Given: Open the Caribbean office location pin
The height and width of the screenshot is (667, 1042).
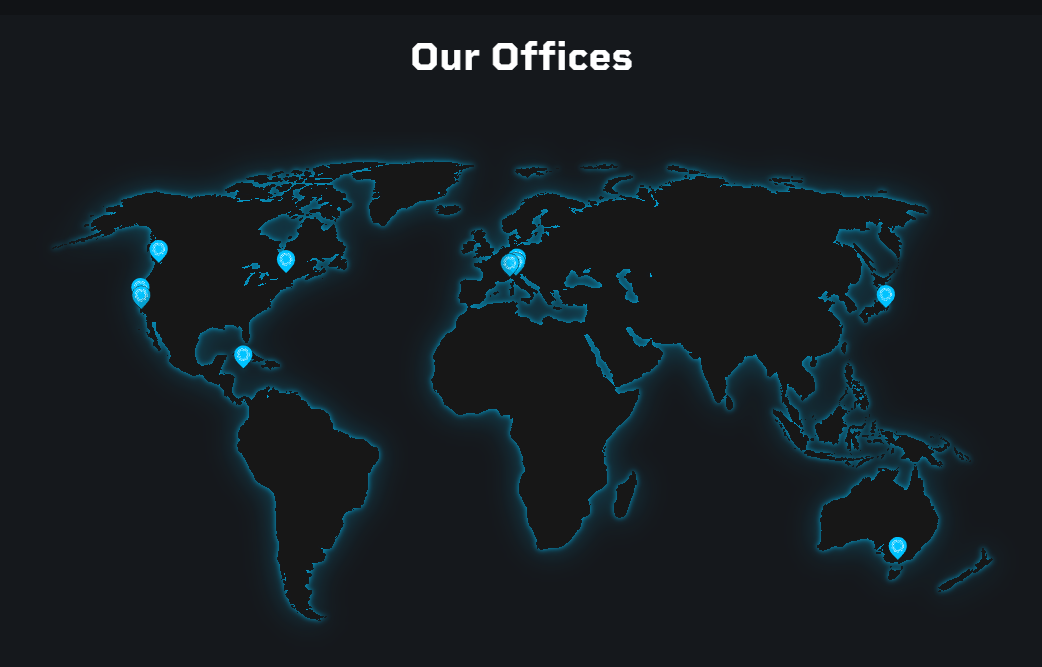Looking at the screenshot, I should (242, 355).
